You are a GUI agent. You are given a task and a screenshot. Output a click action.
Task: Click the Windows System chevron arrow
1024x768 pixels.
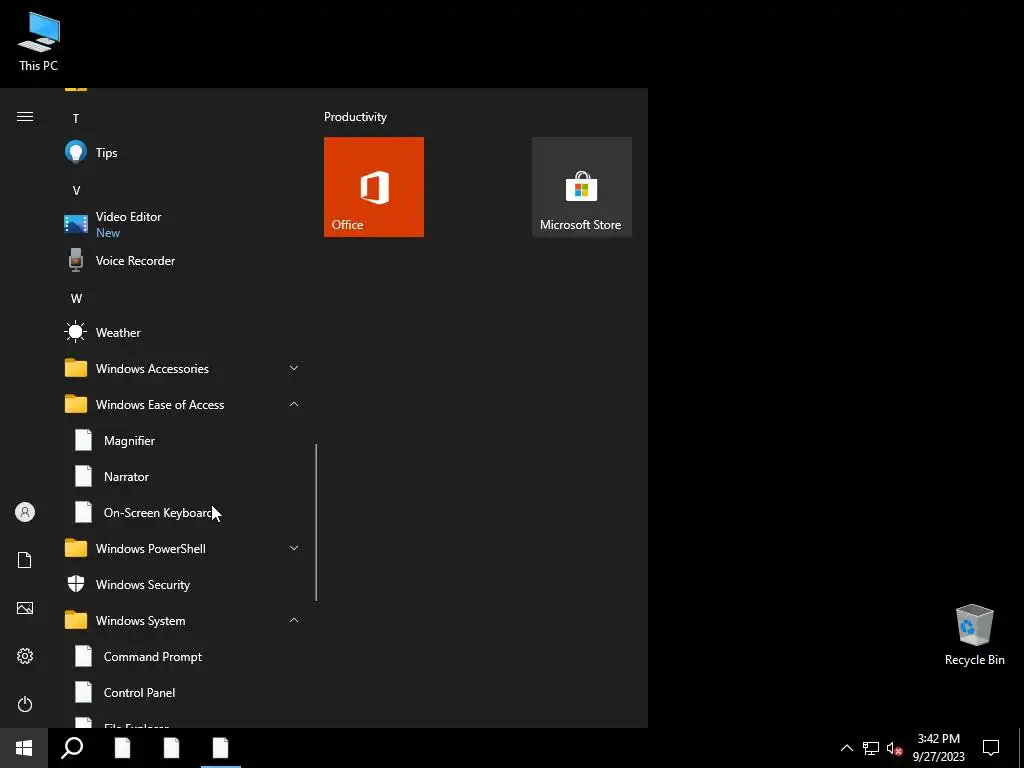click(x=294, y=620)
